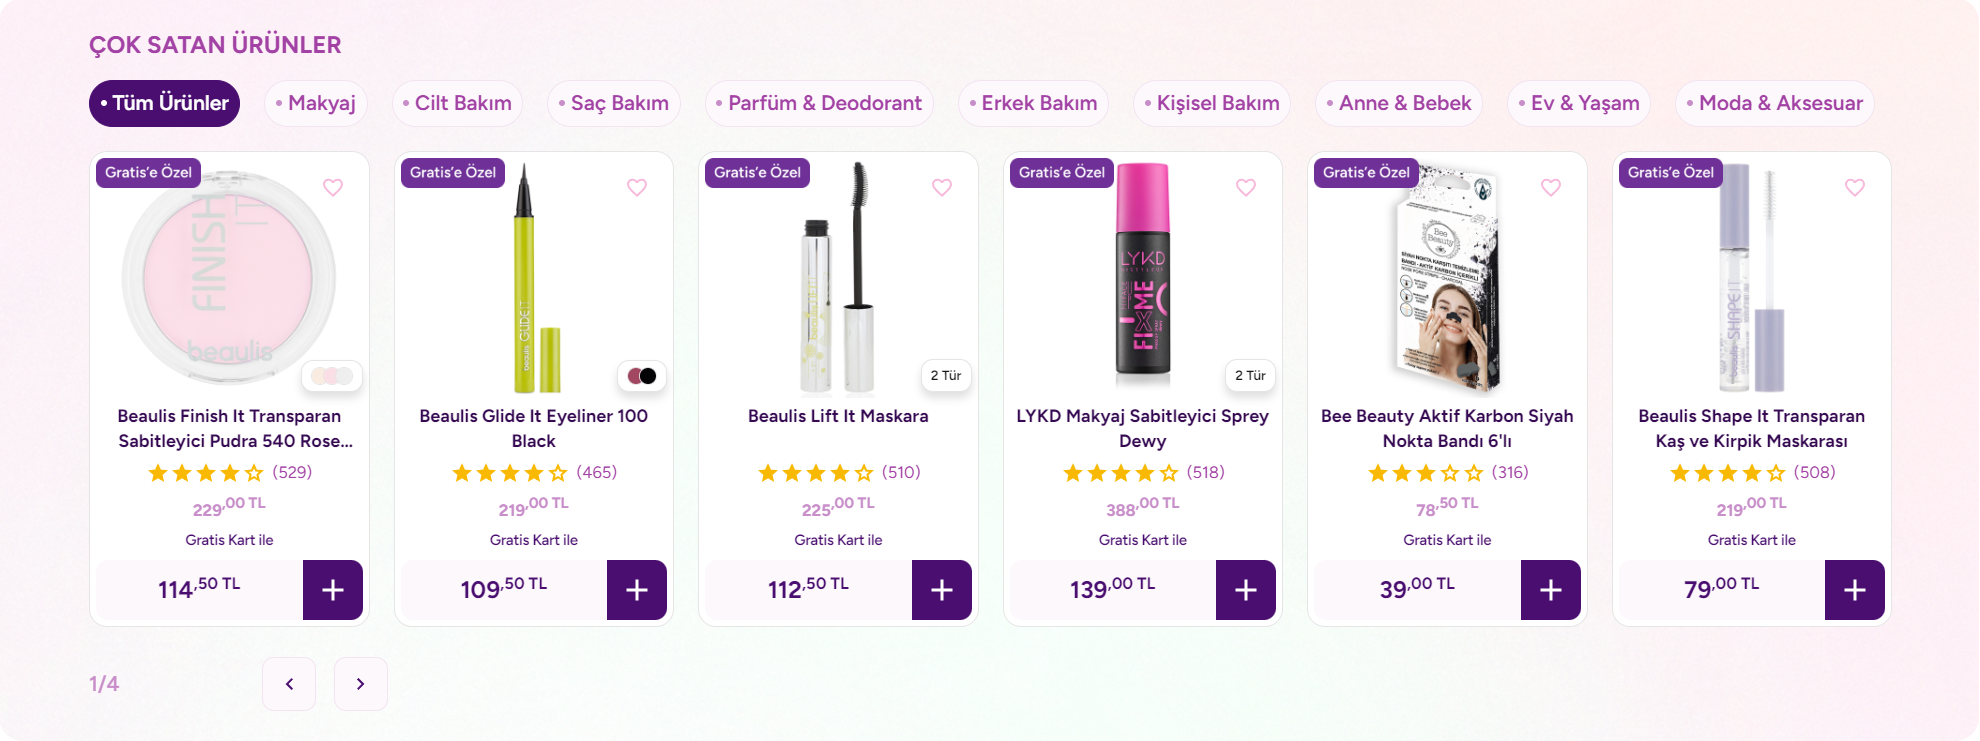The height and width of the screenshot is (741, 1980).
Task: Favorite the Beaulis Finish It powder
Action: coord(333,188)
